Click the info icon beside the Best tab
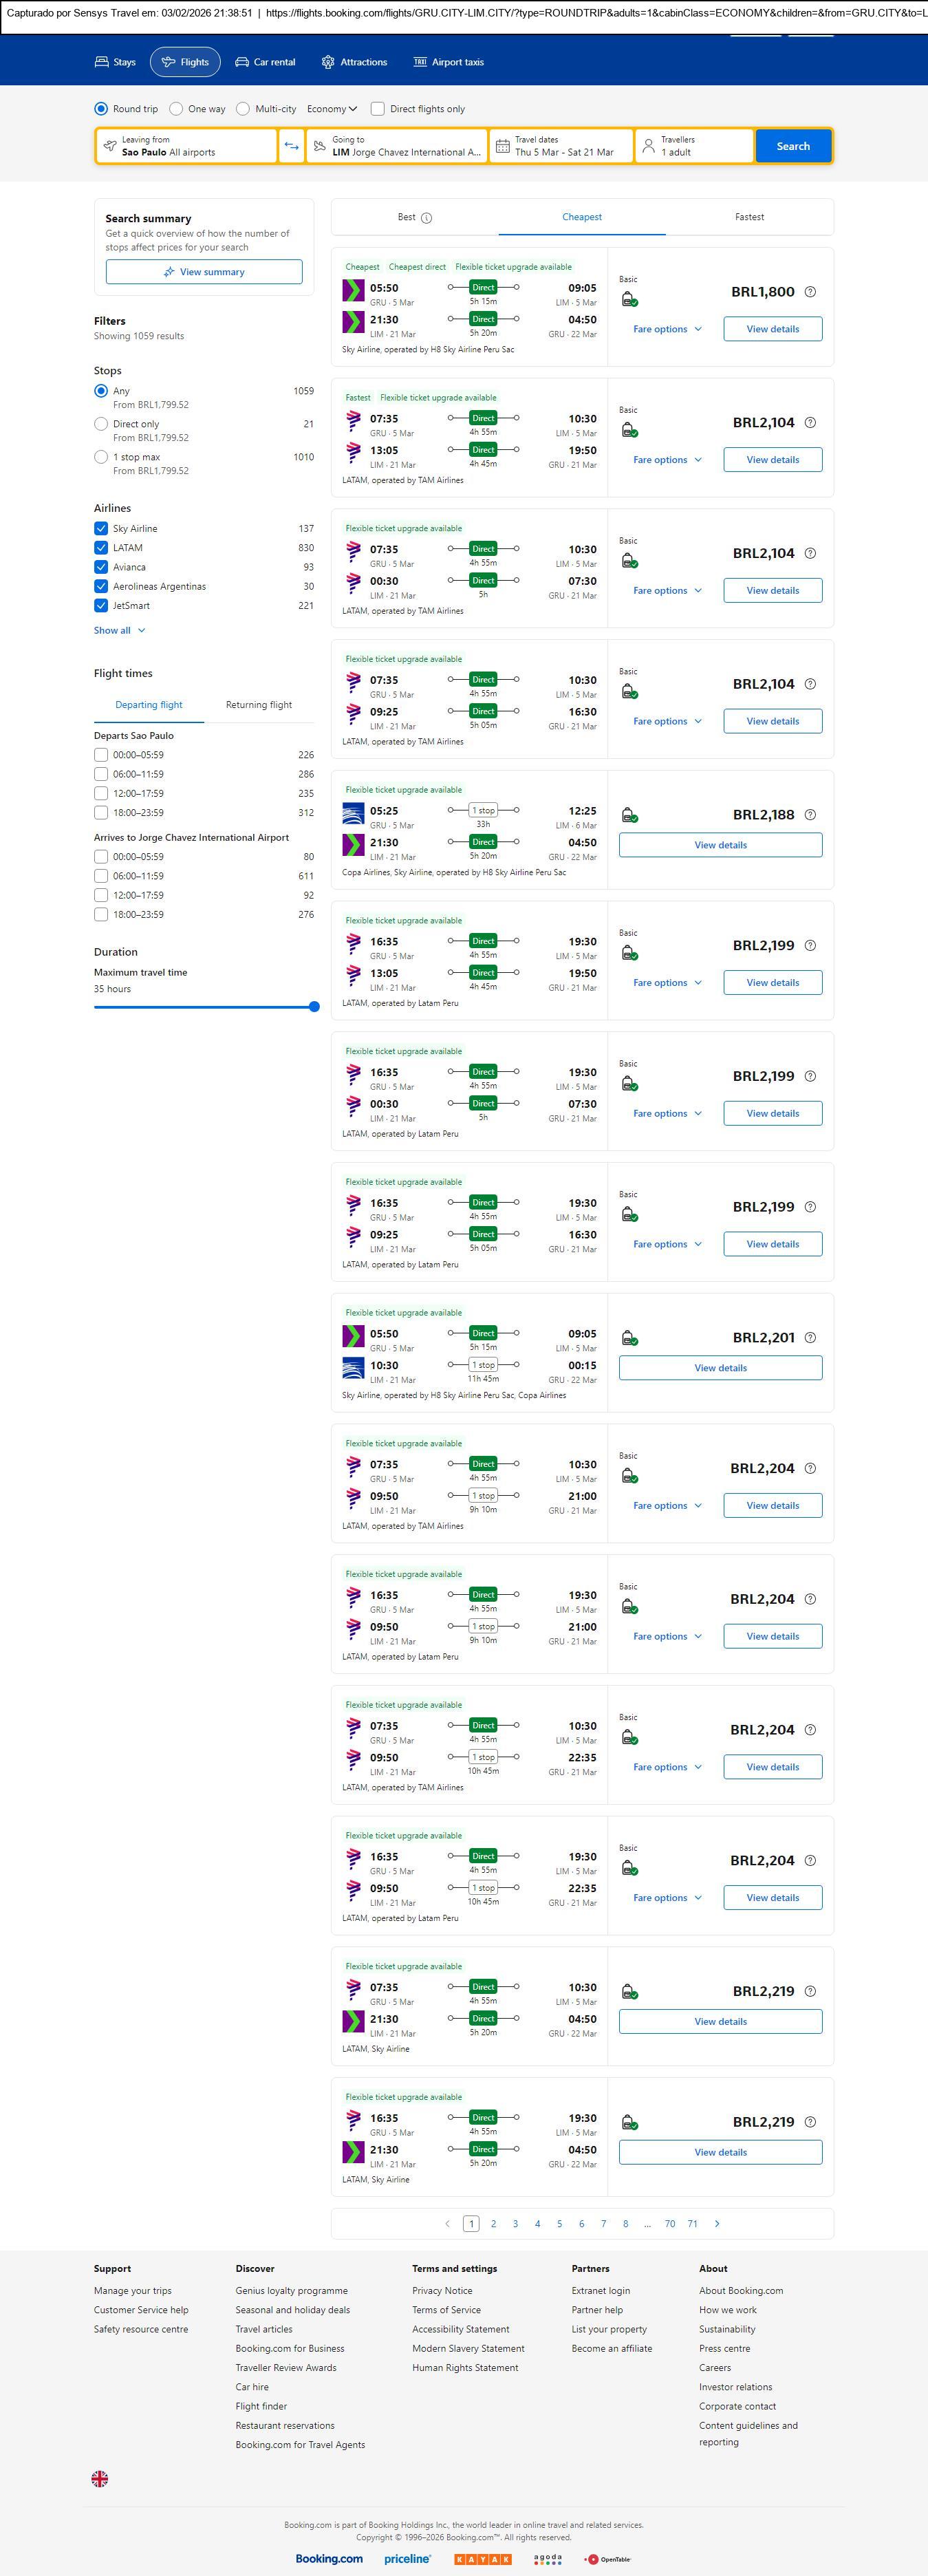Screen dimensions: 928x2576 tap(427, 218)
